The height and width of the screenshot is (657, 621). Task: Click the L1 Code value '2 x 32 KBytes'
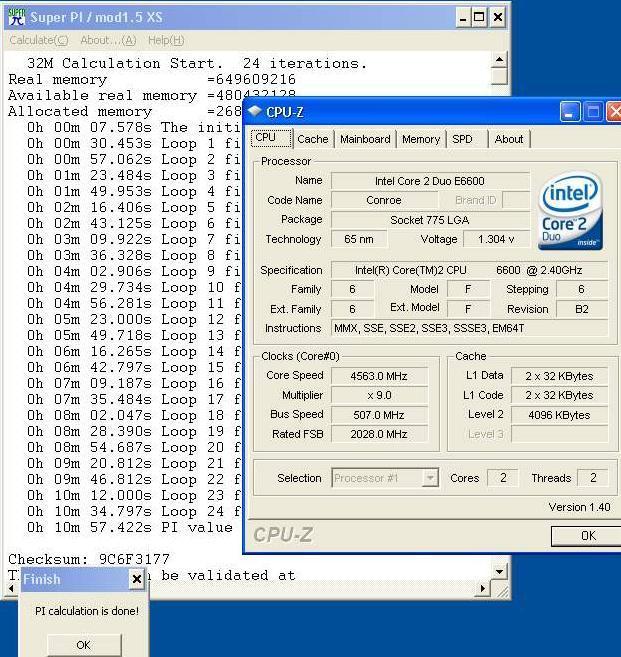(559, 396)
